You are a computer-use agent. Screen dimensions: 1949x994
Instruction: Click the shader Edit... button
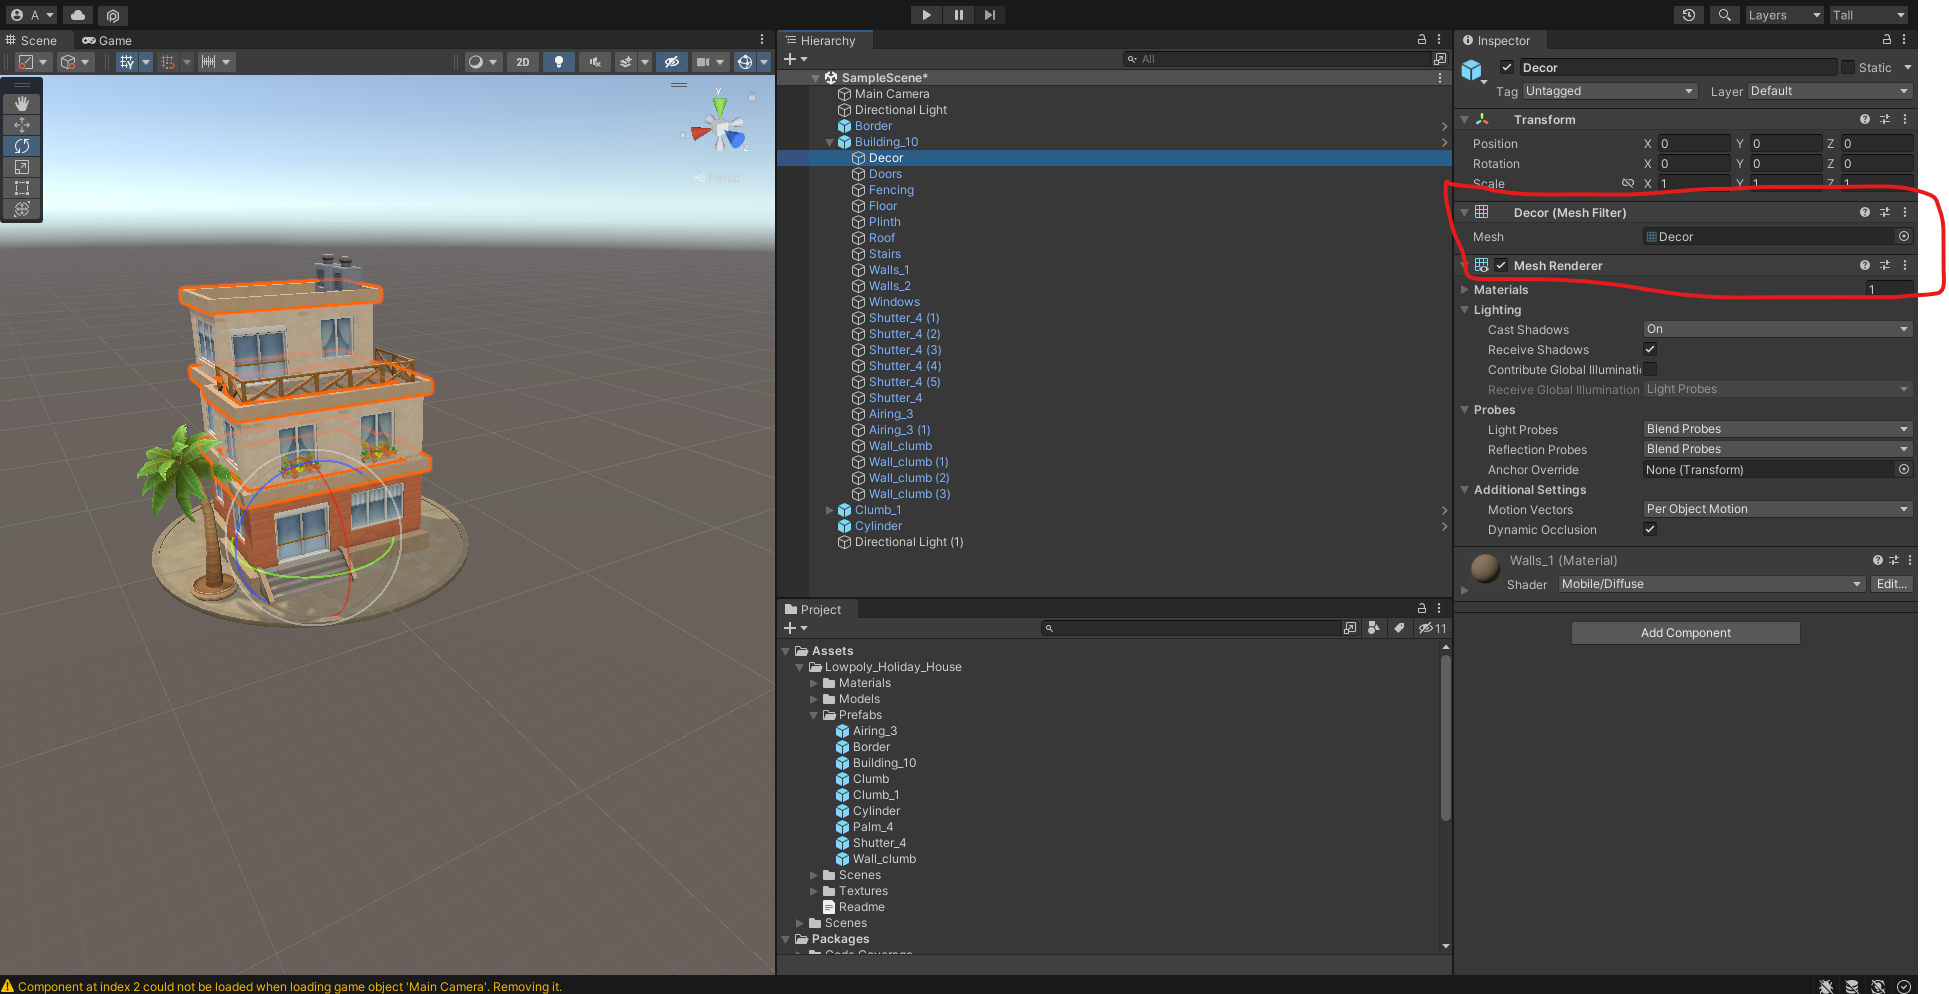point(1890,584)
